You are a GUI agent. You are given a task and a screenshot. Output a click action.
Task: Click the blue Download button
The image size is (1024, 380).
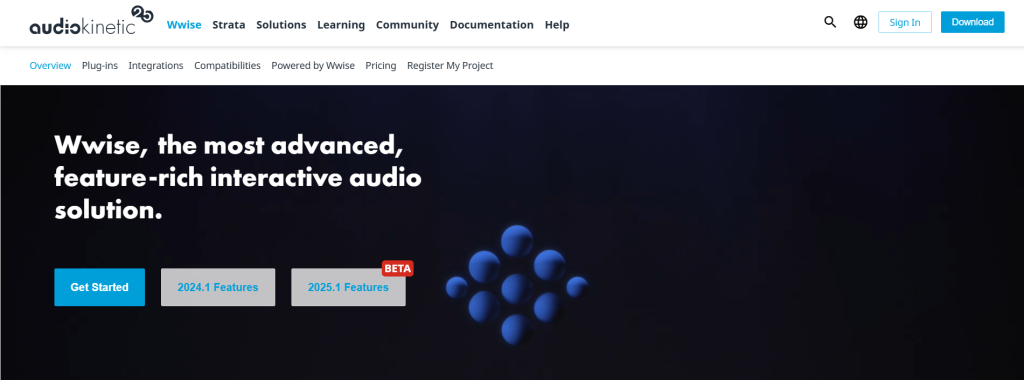pos(972,22)
